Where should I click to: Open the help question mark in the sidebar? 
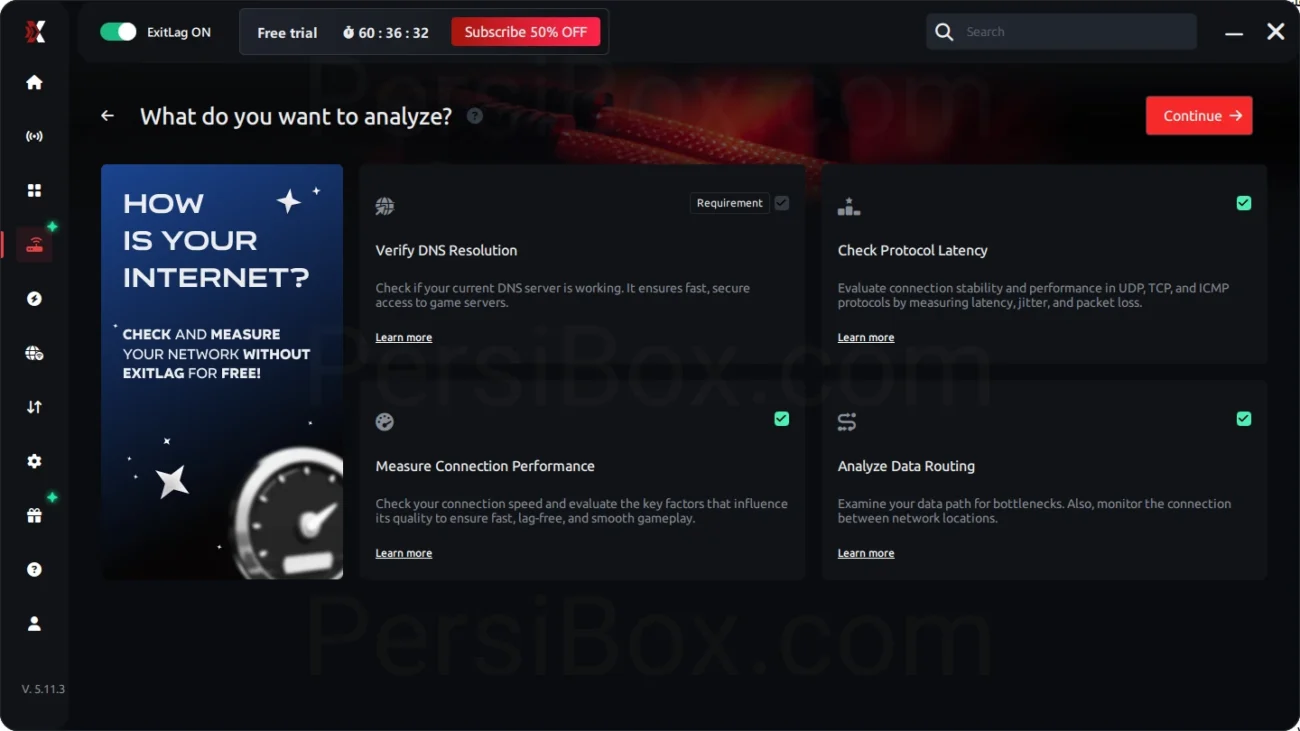34,569
